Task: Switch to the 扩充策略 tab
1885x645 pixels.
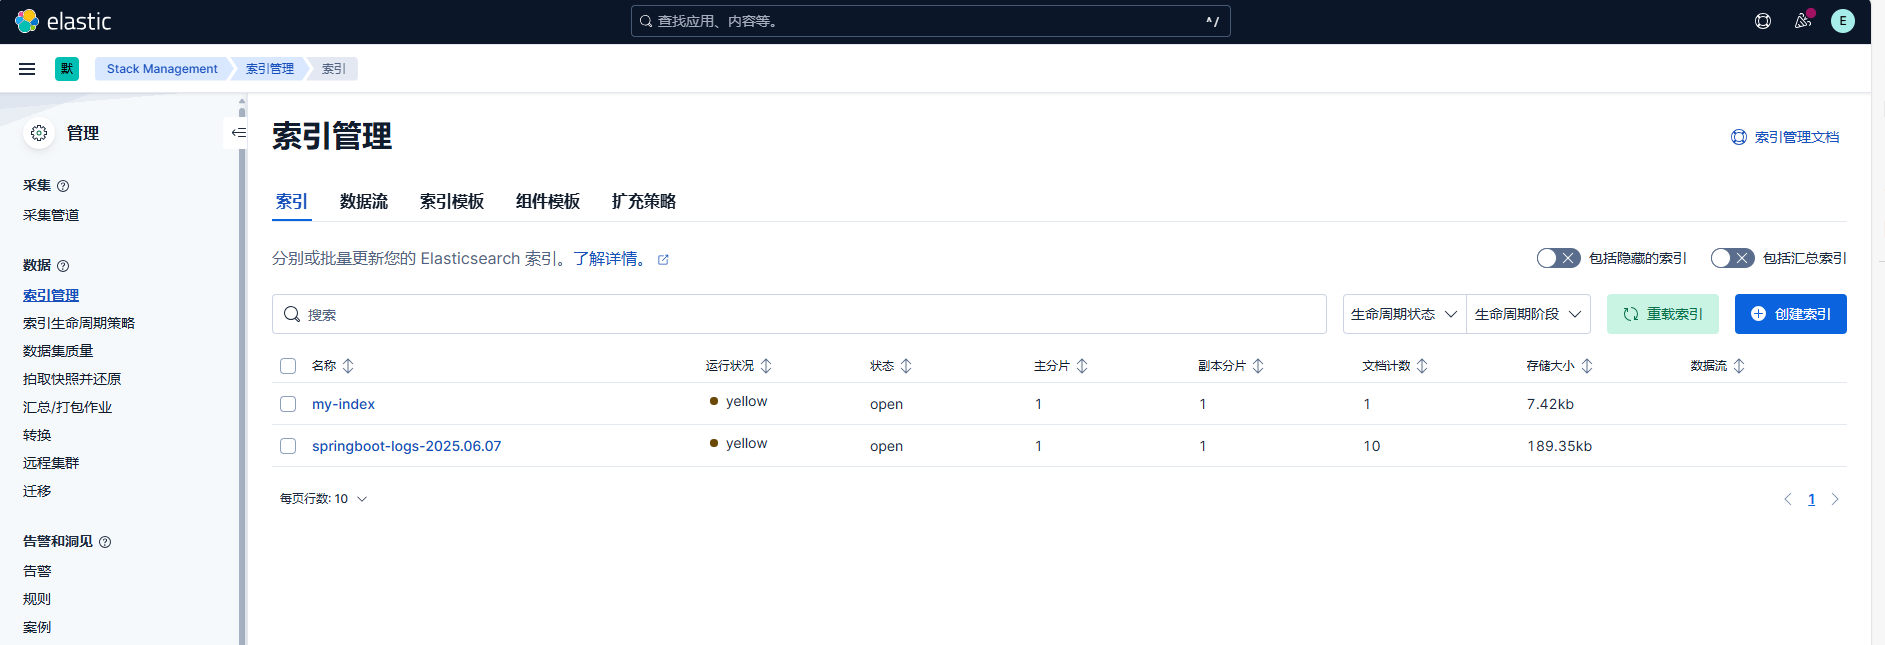Action: coord(644,201)
